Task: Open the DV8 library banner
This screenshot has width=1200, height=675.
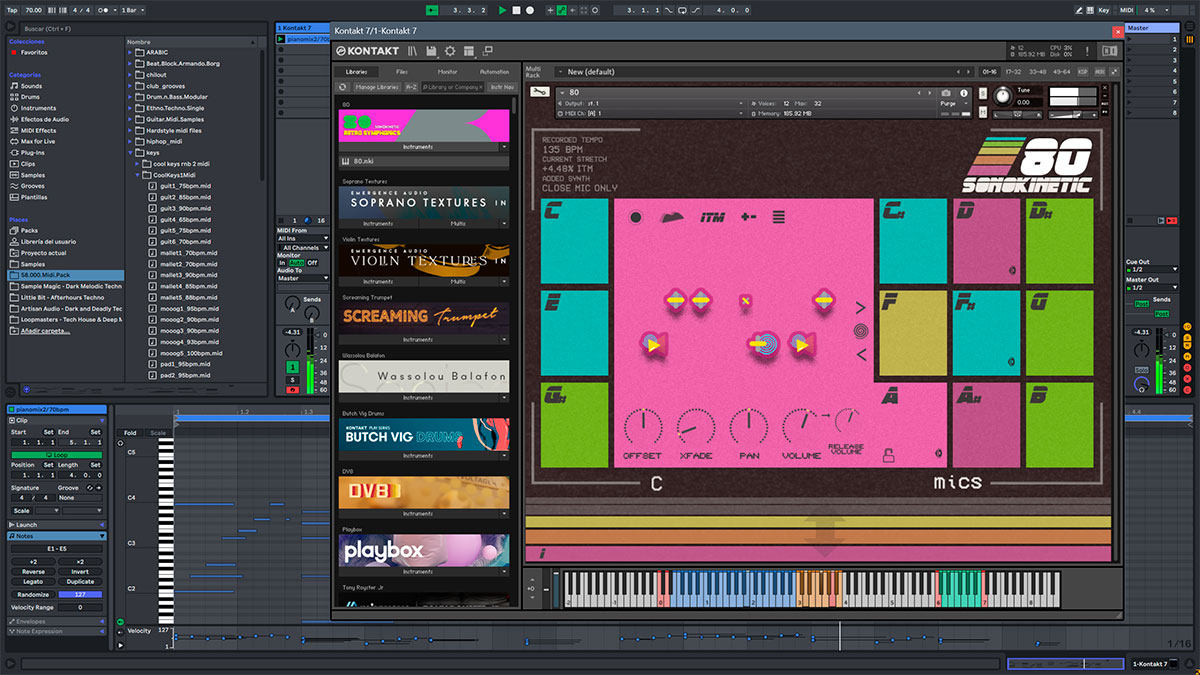Action: pos(424,491)
